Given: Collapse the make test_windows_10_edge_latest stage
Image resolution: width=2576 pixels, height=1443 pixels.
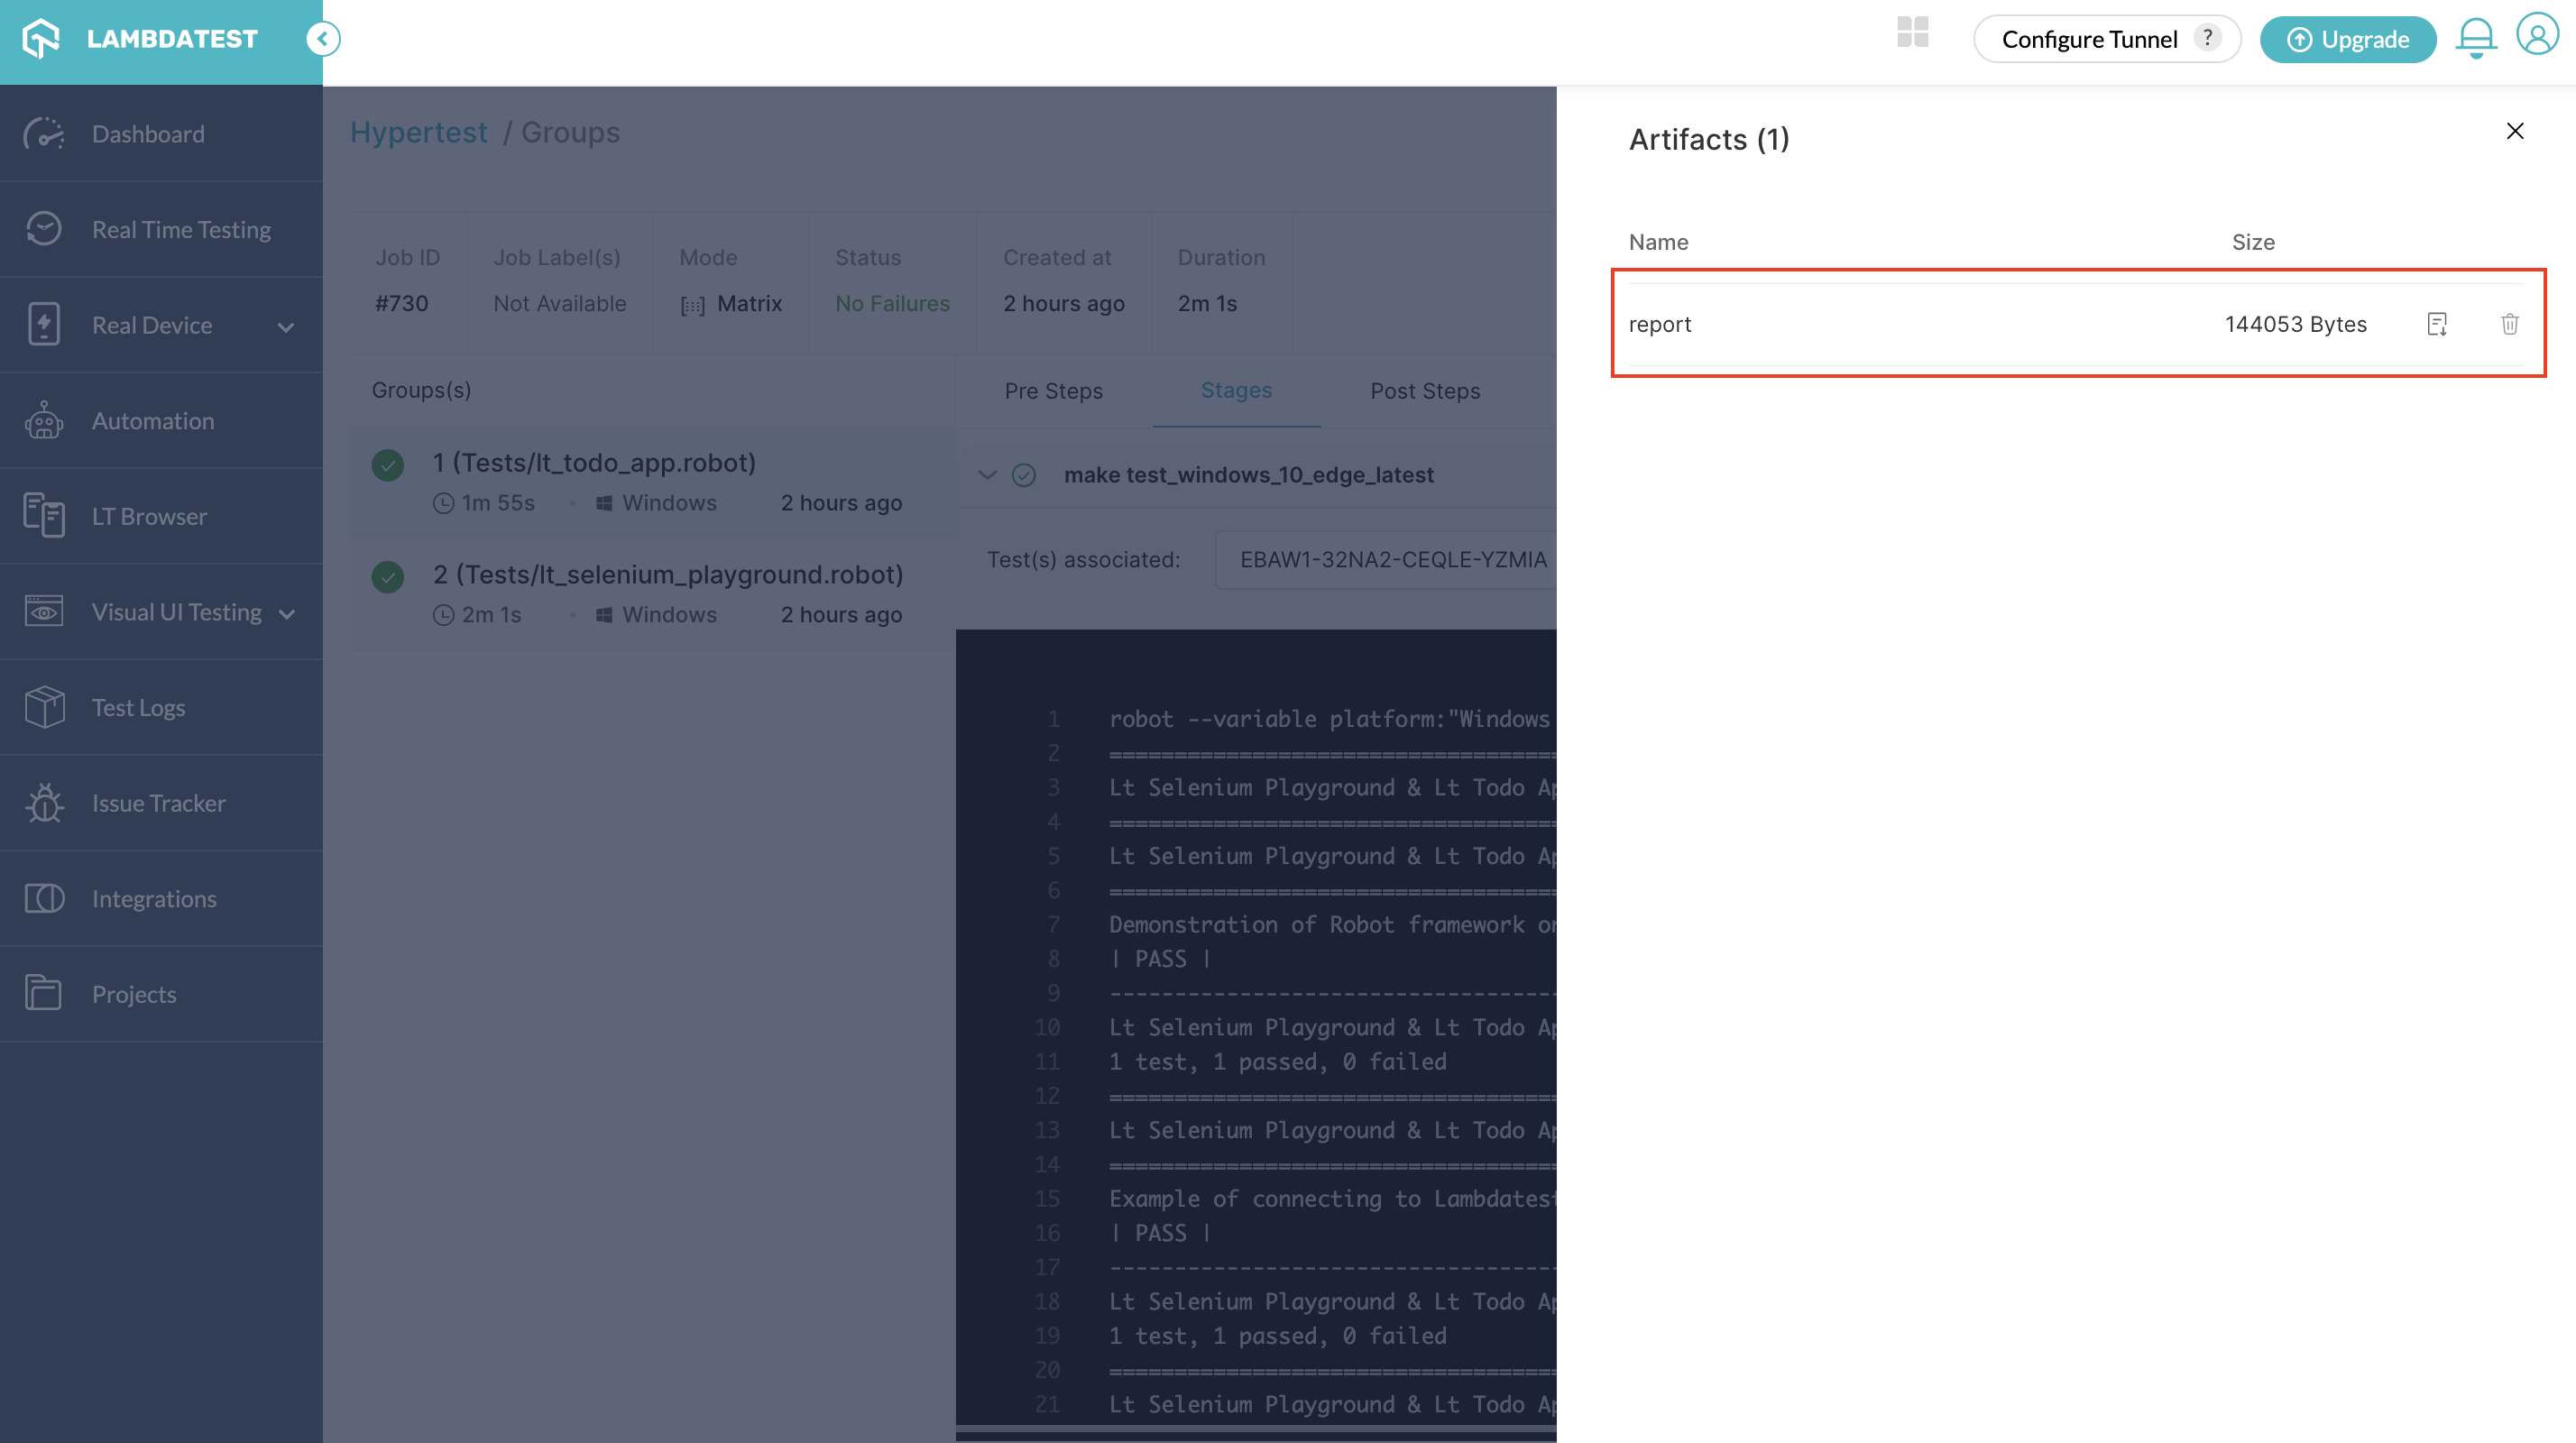Looking at the screenshot, I should click(x=987, y=475).
